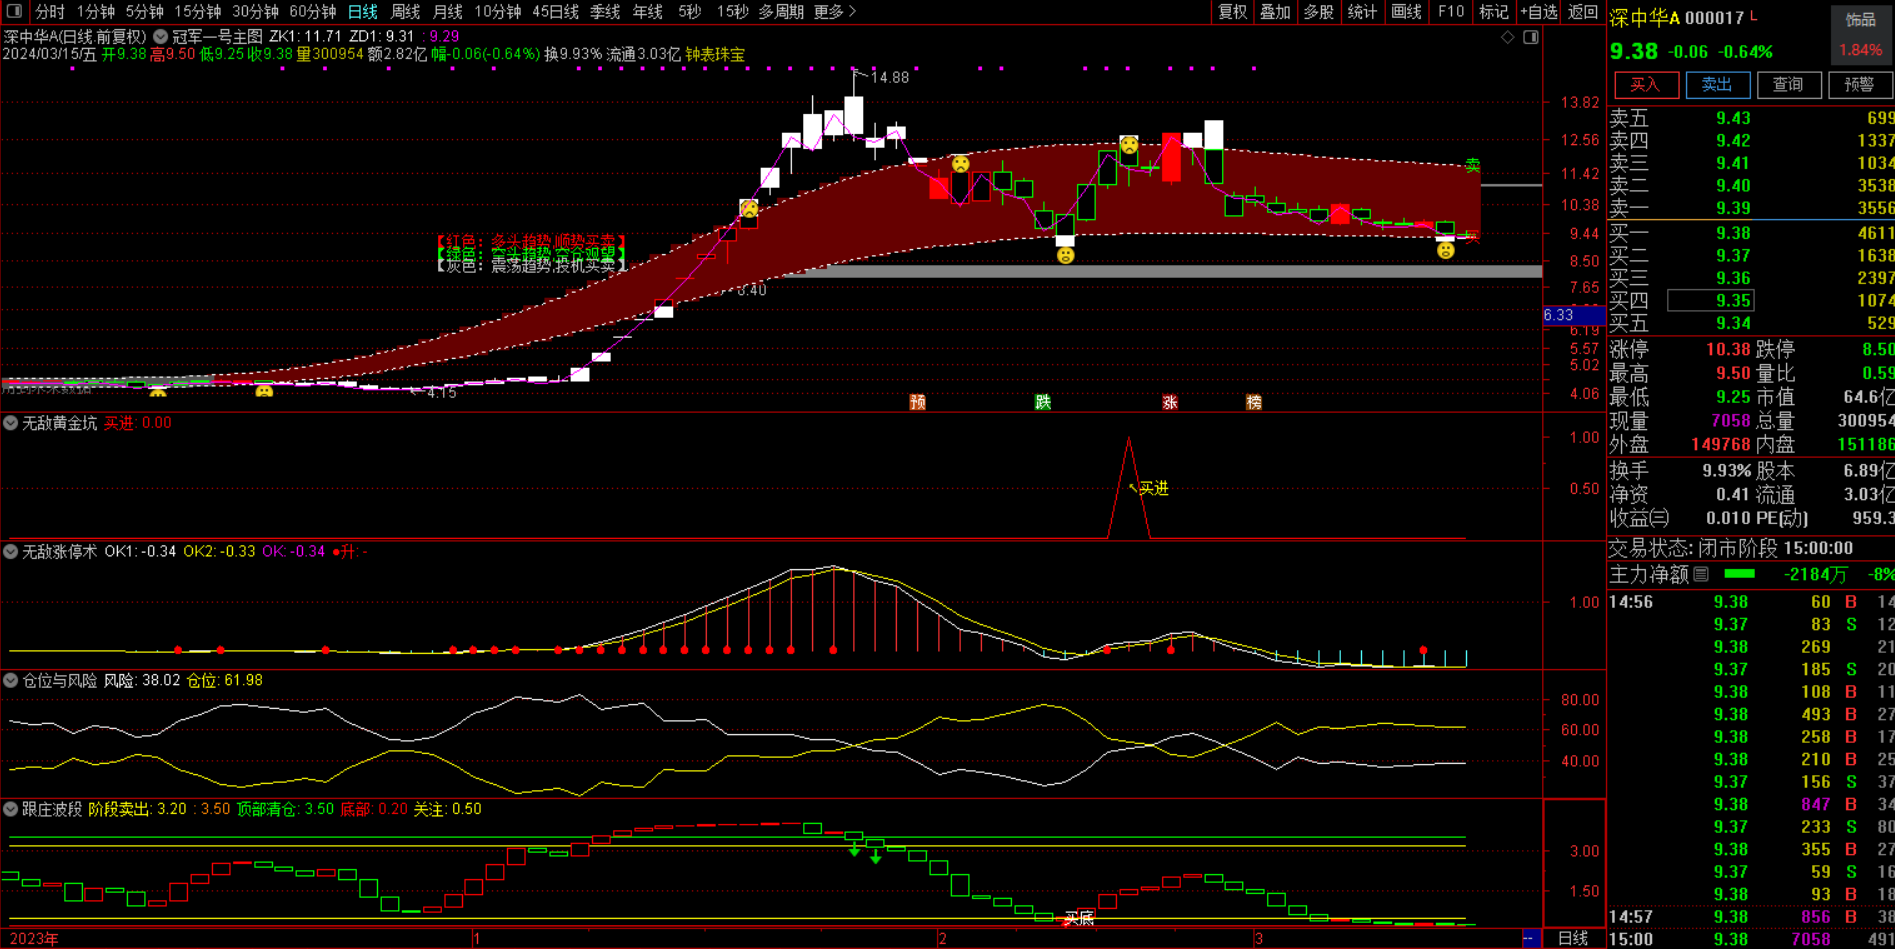Switch to the 季线 quarterly period
The image size is (1895, 949).
tap(605, 12)
